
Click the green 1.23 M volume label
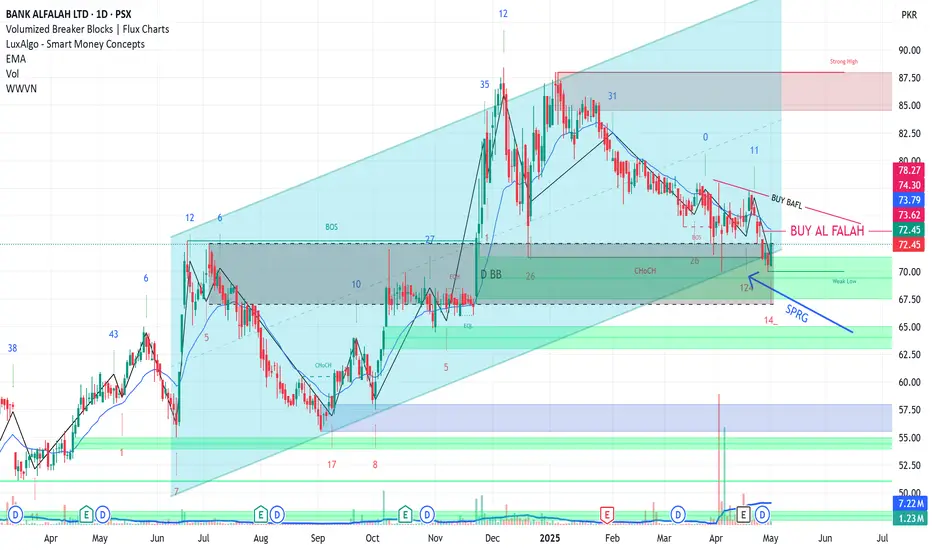[911, 518]
